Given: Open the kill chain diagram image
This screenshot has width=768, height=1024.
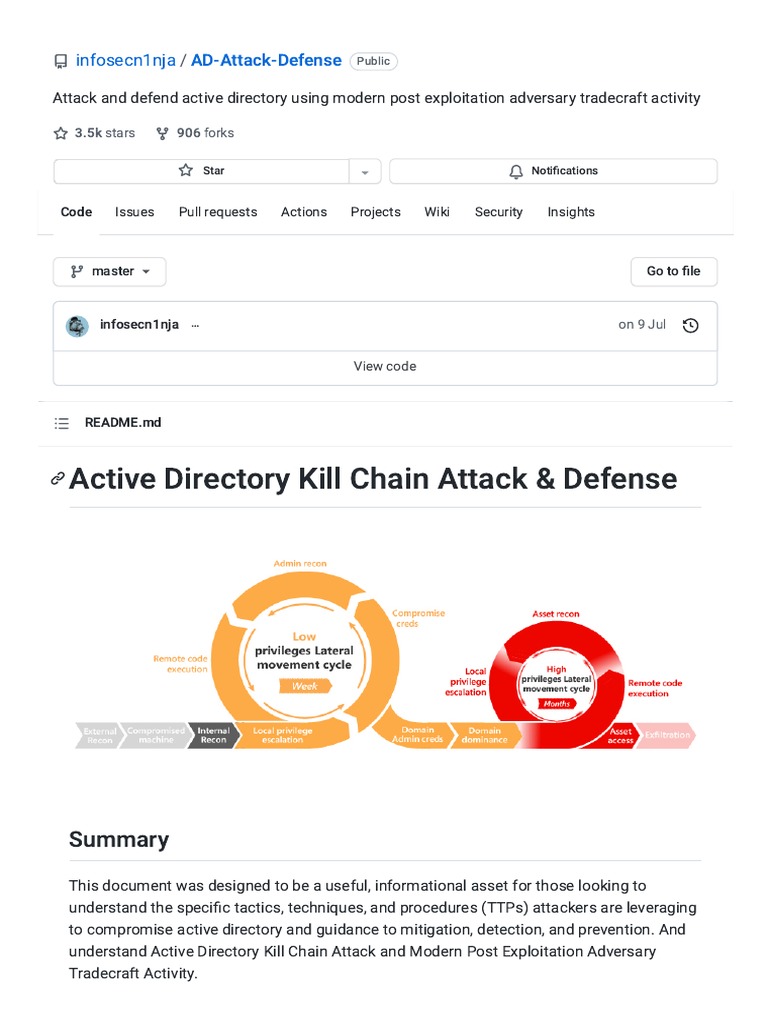Looking at the screenshot, I should point(385,653).
